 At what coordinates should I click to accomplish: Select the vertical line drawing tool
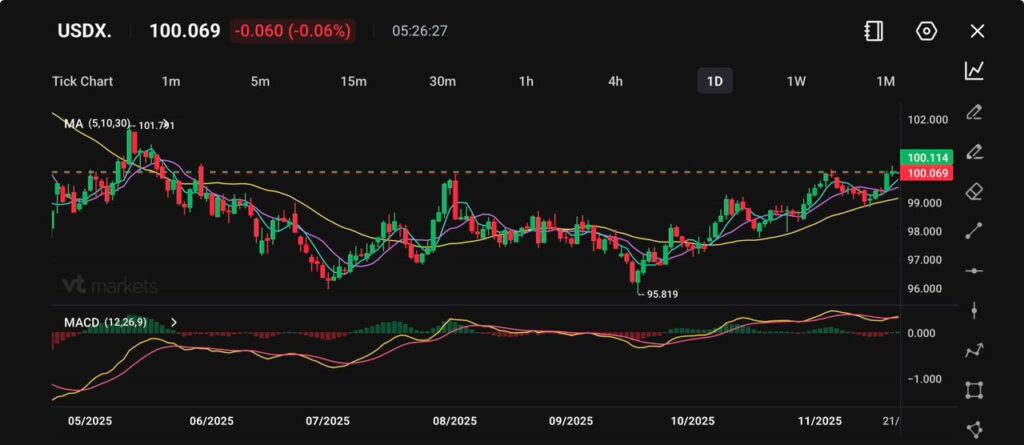coord(974,310)
